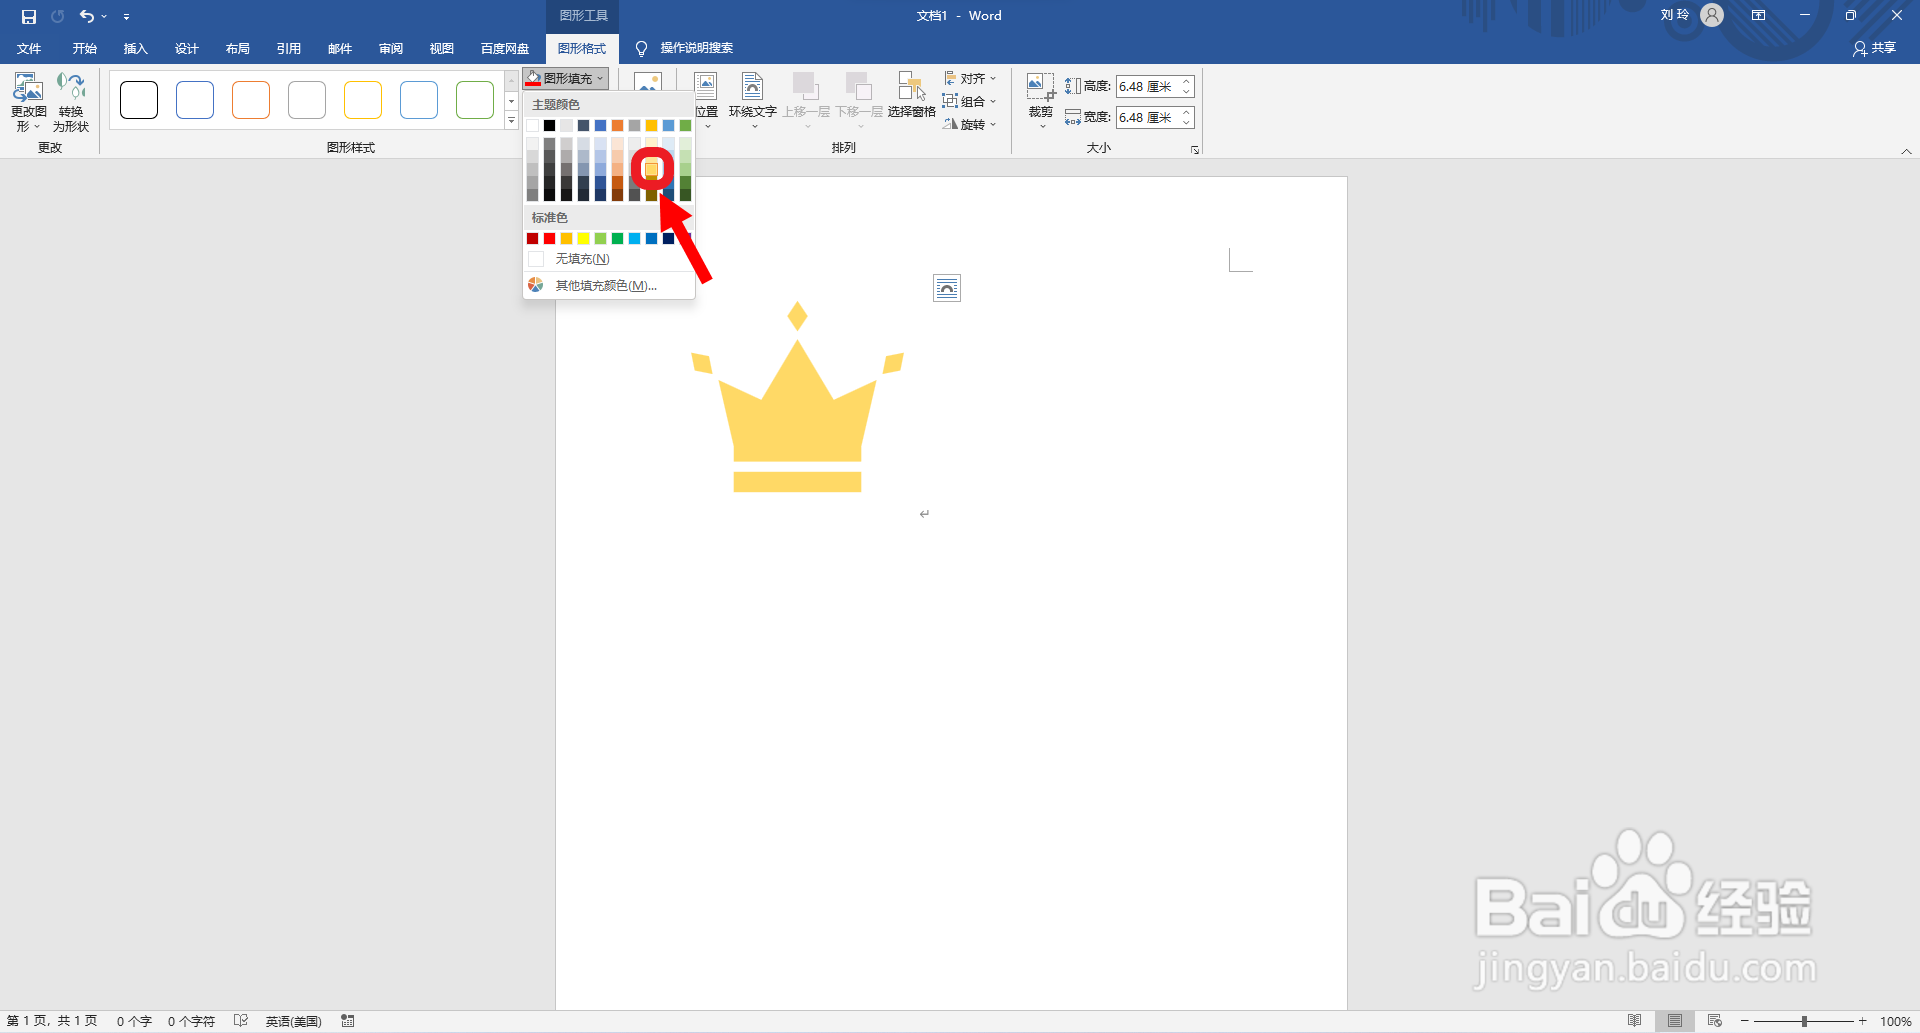Switch to Print Layout view icon

click(1674, 1021)
